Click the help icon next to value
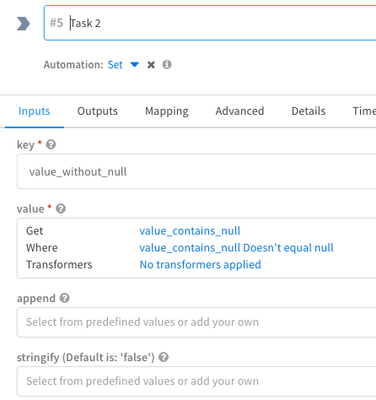376x400 pixels. (x=61, y=209)
